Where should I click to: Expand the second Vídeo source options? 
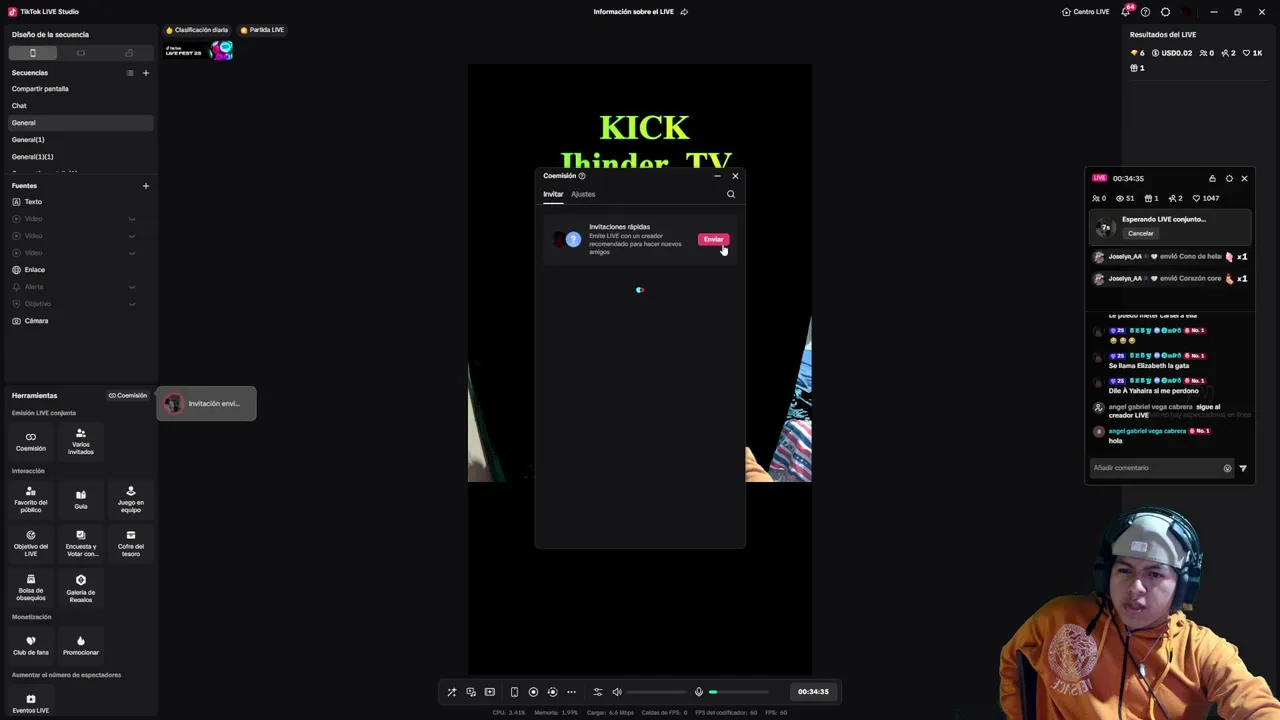point(131,236)
